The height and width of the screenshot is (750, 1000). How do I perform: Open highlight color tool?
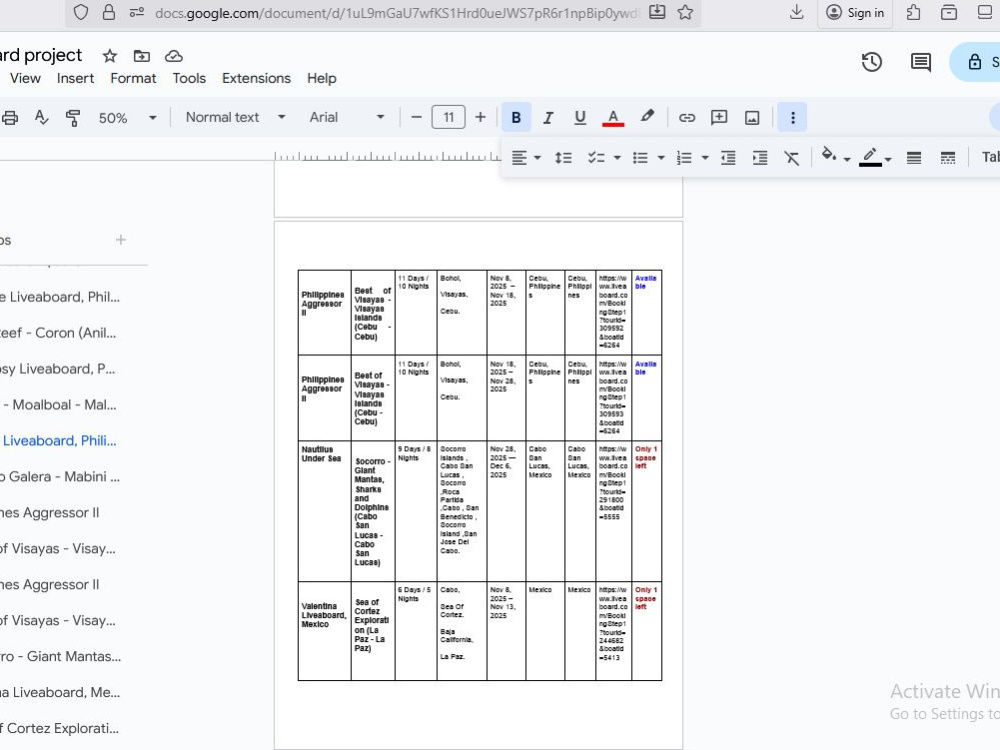coord(647,117)
